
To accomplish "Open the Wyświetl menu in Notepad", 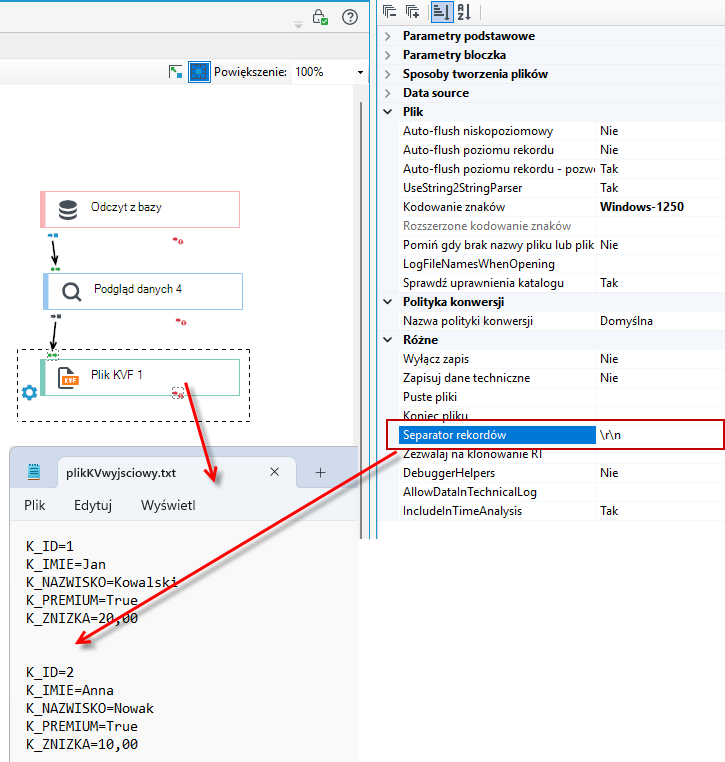I will pyautogui.click(x=168, y=505).
